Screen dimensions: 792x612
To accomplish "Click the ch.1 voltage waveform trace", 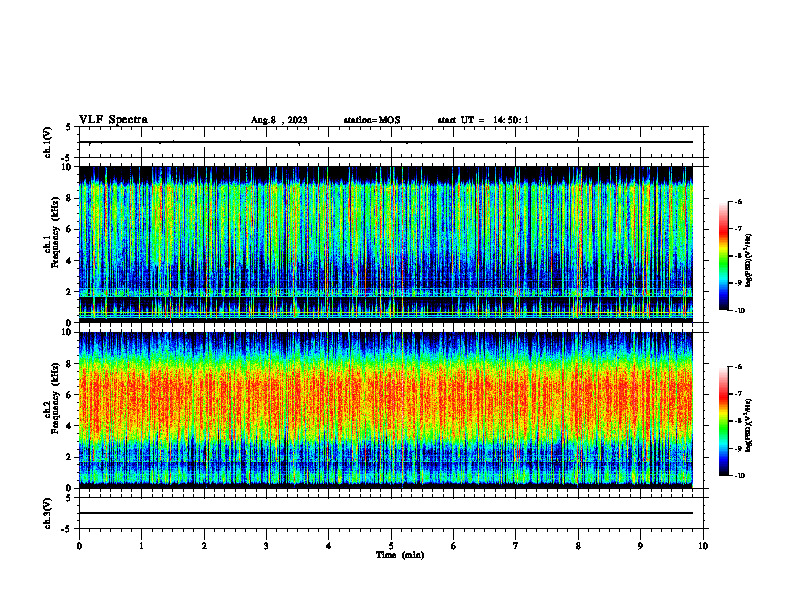I will pos(386,142).
